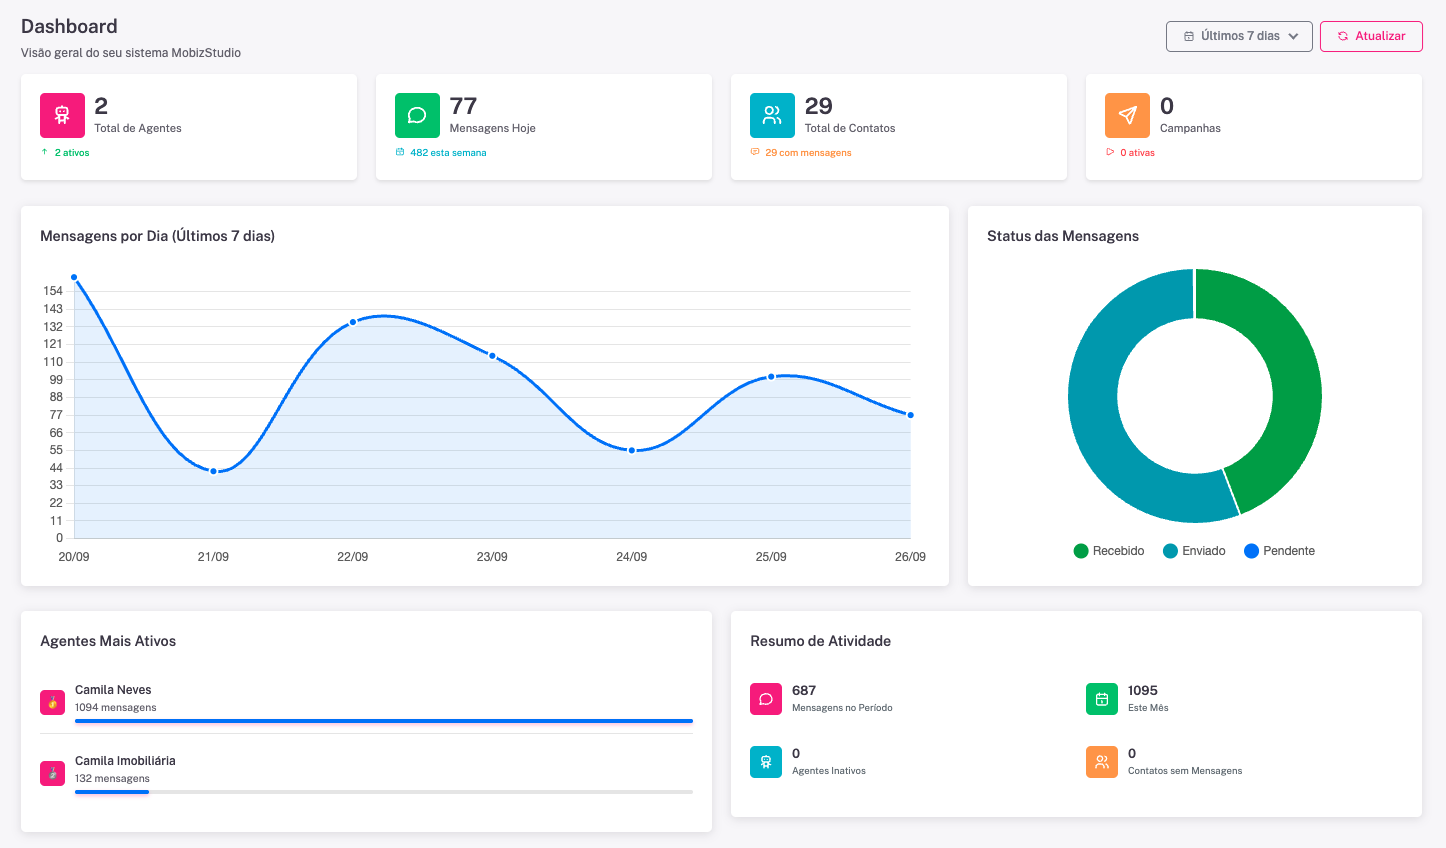This screenshot has width=1446, height=848.
Task: Select the green Mensagens Hoje chat bubble icon
Action: point(417,115)
